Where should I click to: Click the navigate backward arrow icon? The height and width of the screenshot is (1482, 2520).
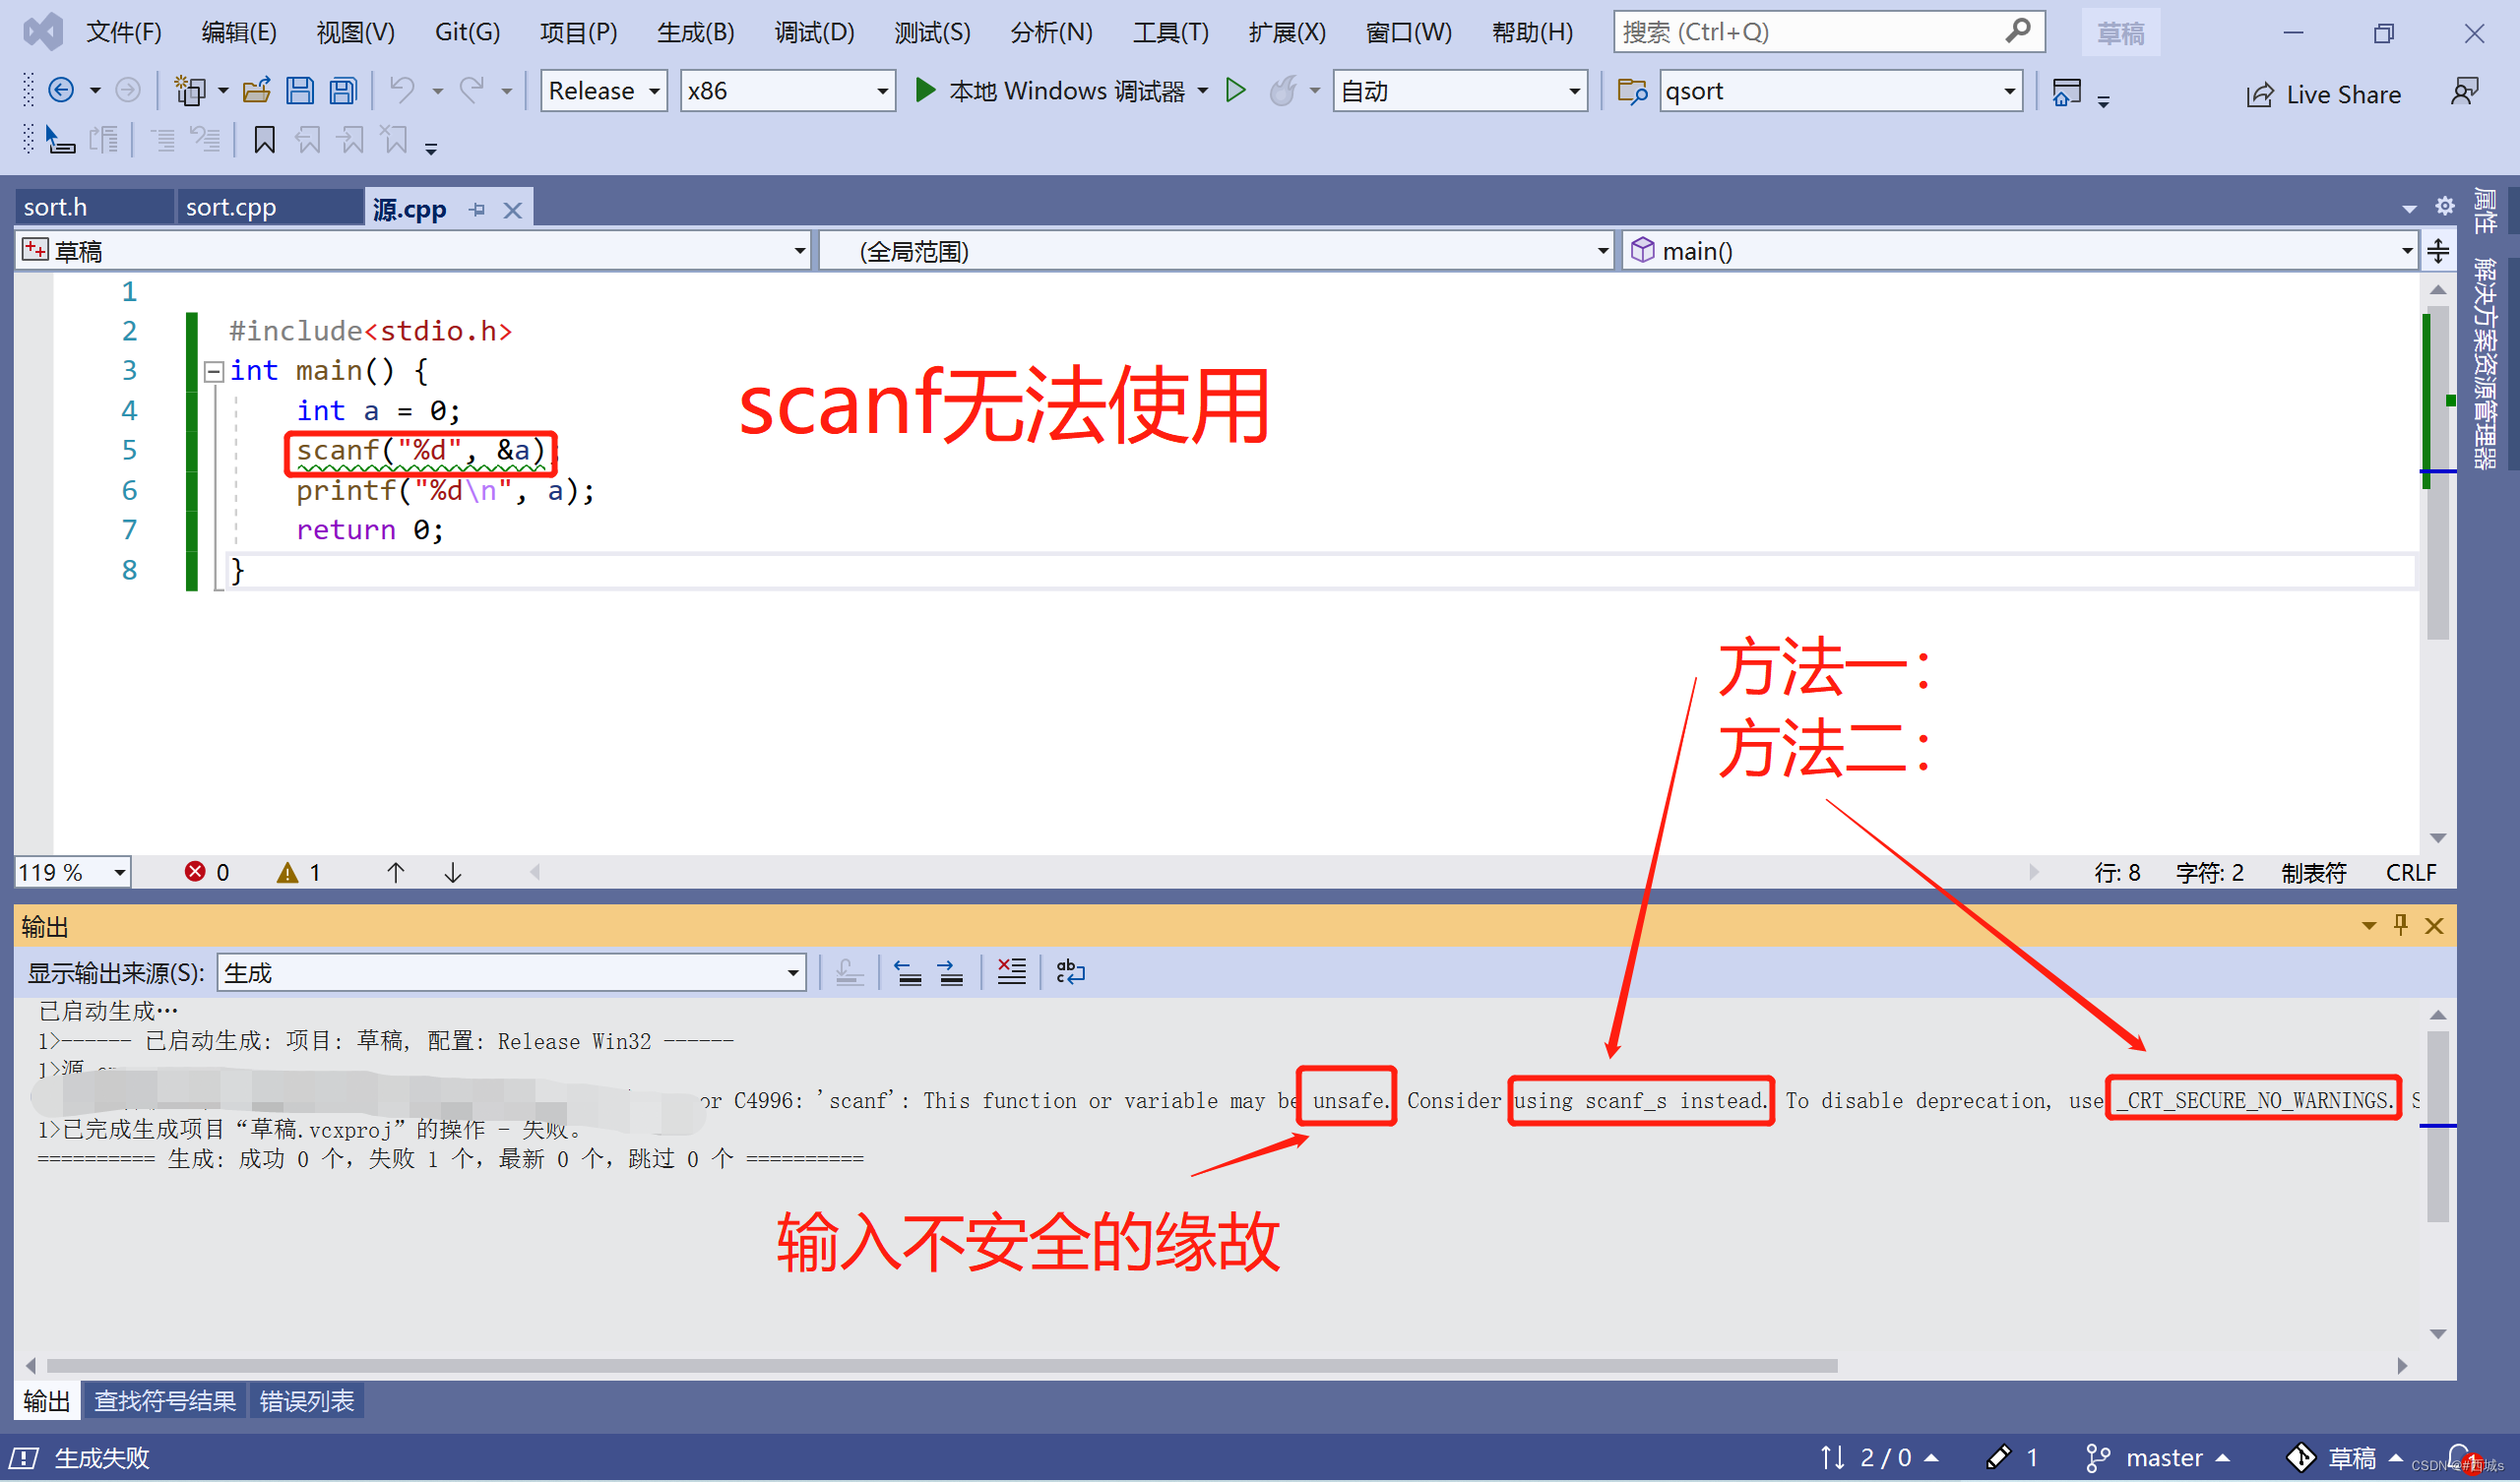pos(61,91)
